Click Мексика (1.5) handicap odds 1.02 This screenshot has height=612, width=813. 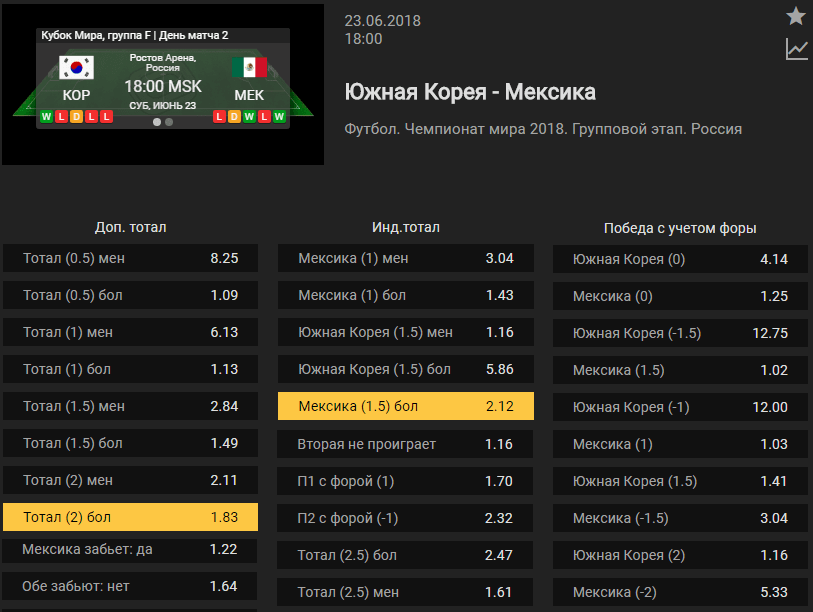[x=680, y=370]
